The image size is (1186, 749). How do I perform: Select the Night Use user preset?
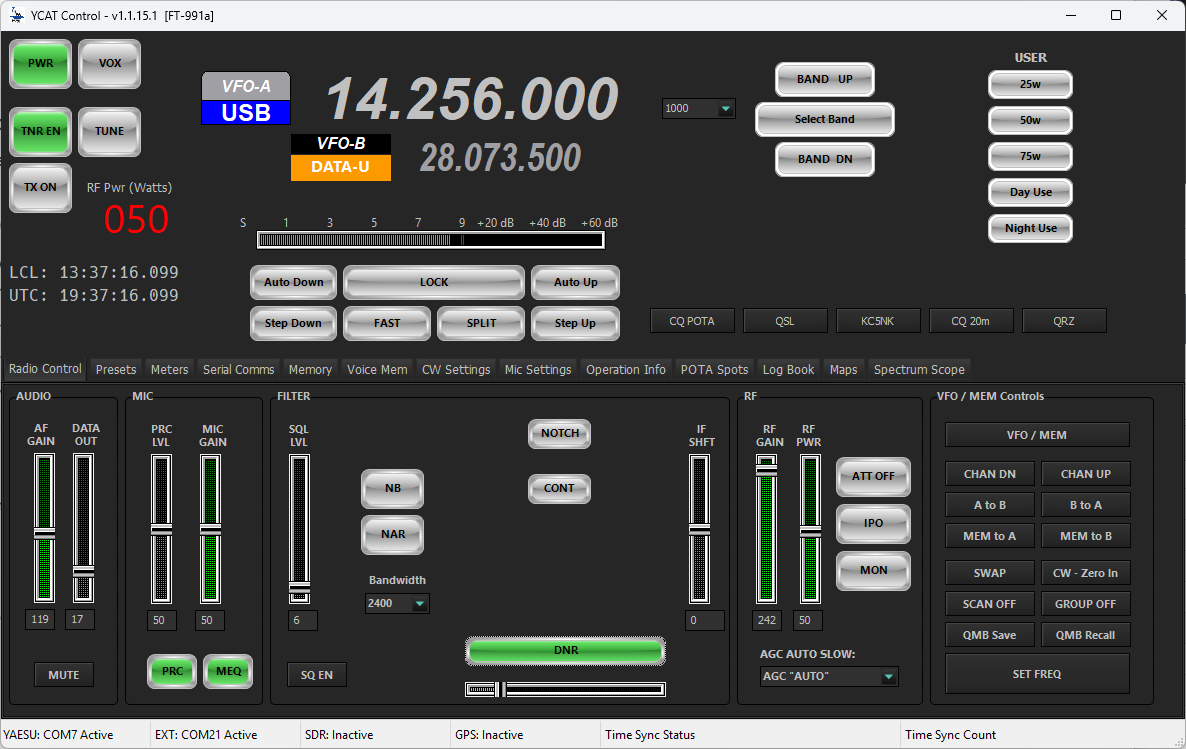click(1030, 228)
